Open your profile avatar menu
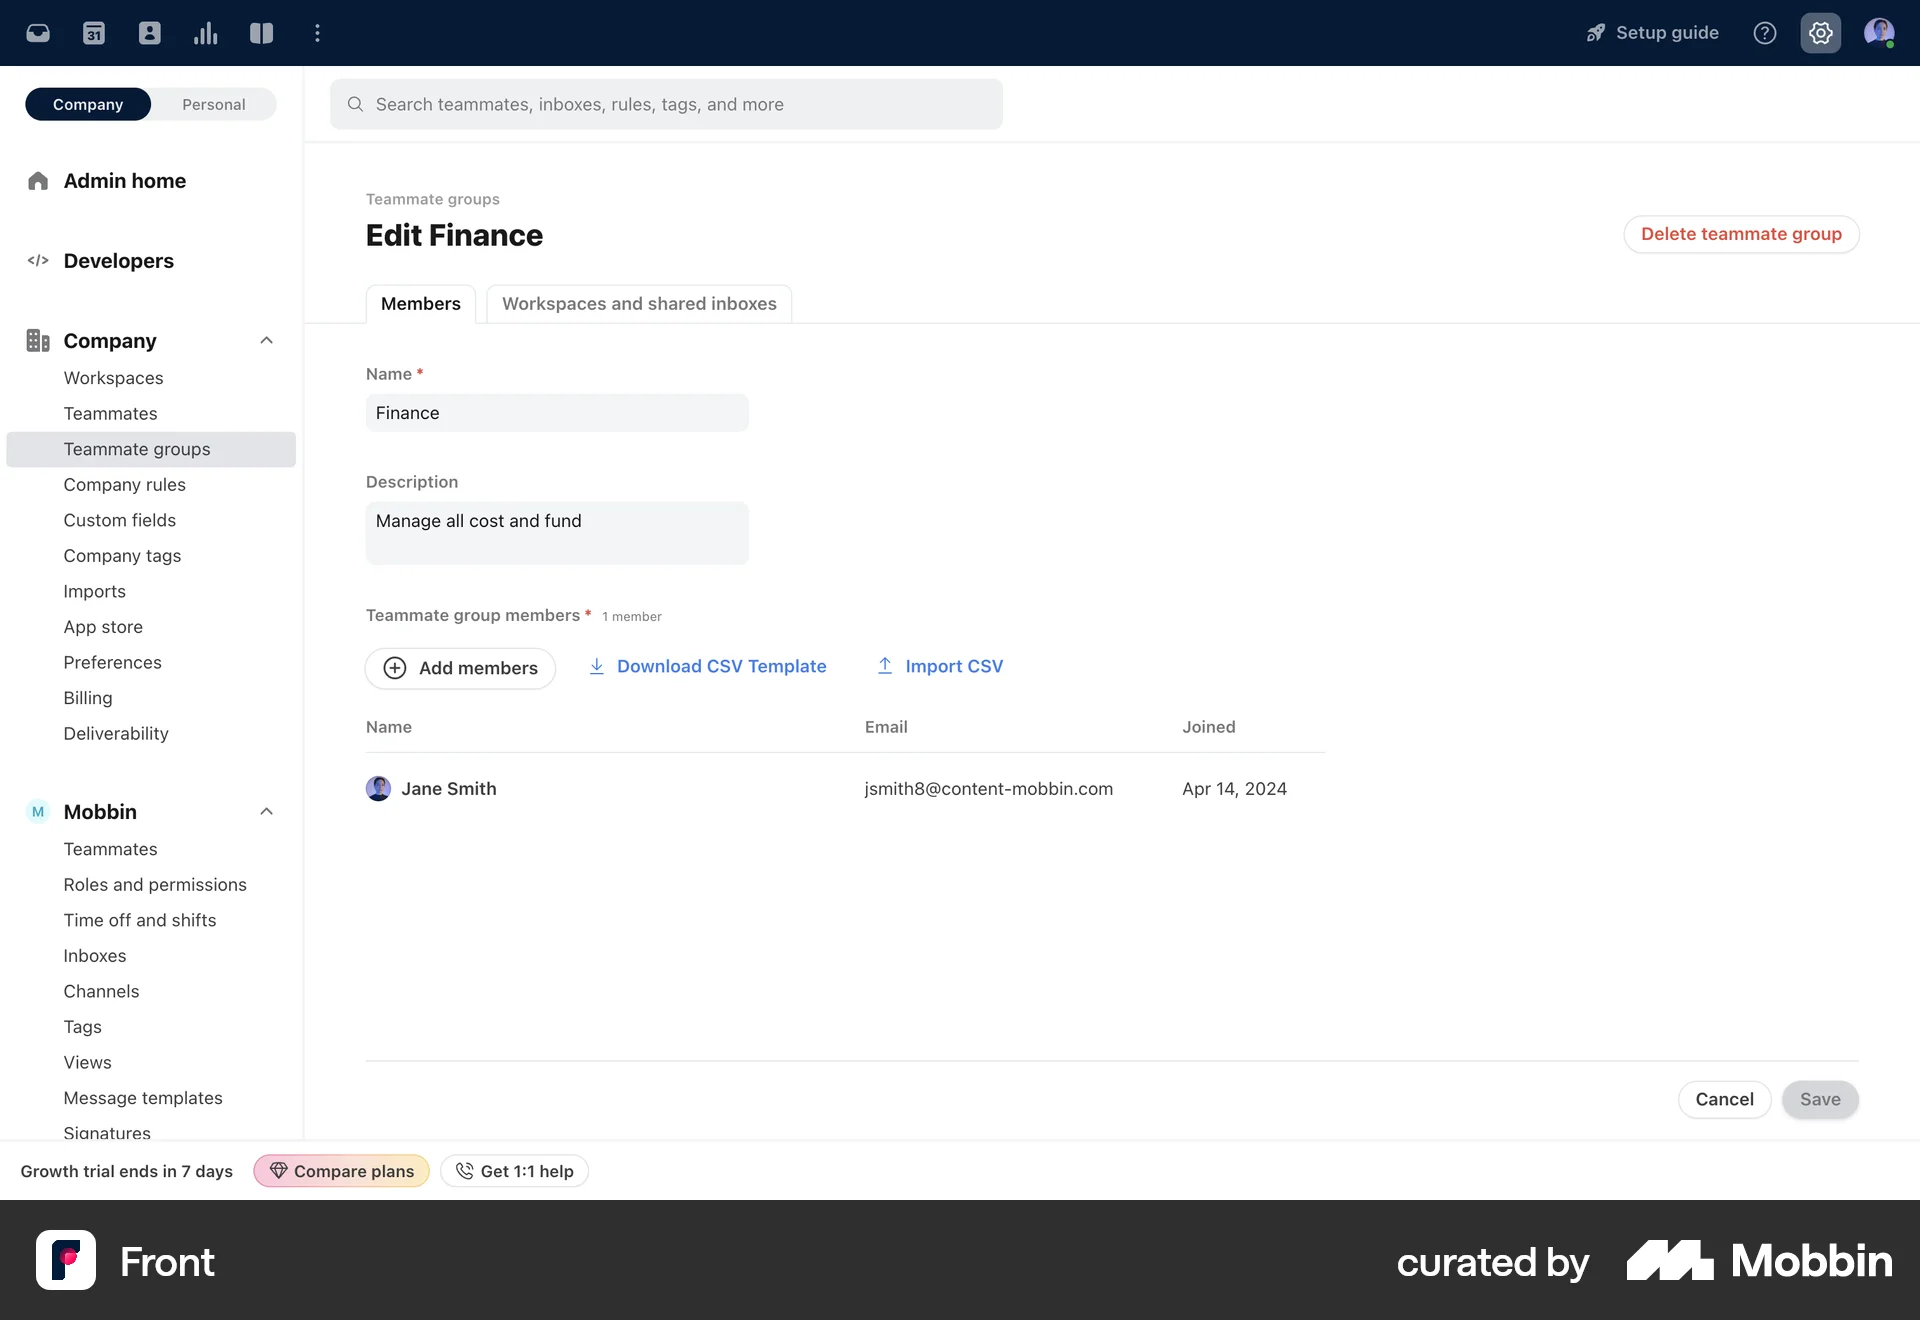1920x1320 pixels. [x=1880, y=32]
